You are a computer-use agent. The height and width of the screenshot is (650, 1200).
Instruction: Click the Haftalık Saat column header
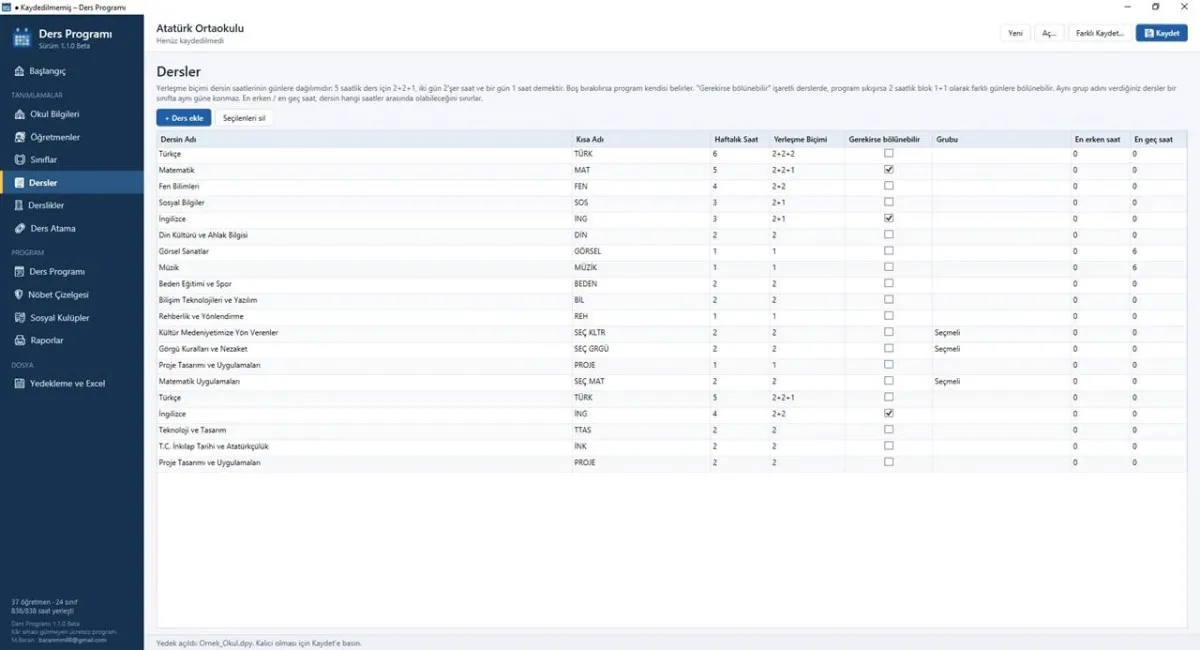[x=739, y=139]
